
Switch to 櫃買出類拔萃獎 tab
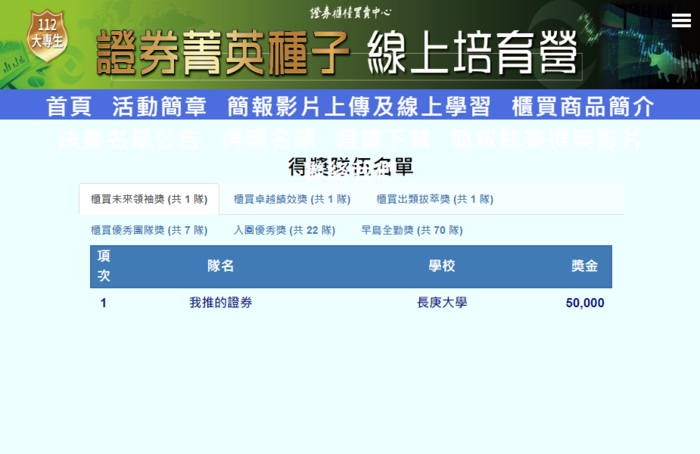pyautogui.click(x=435, y=199)
